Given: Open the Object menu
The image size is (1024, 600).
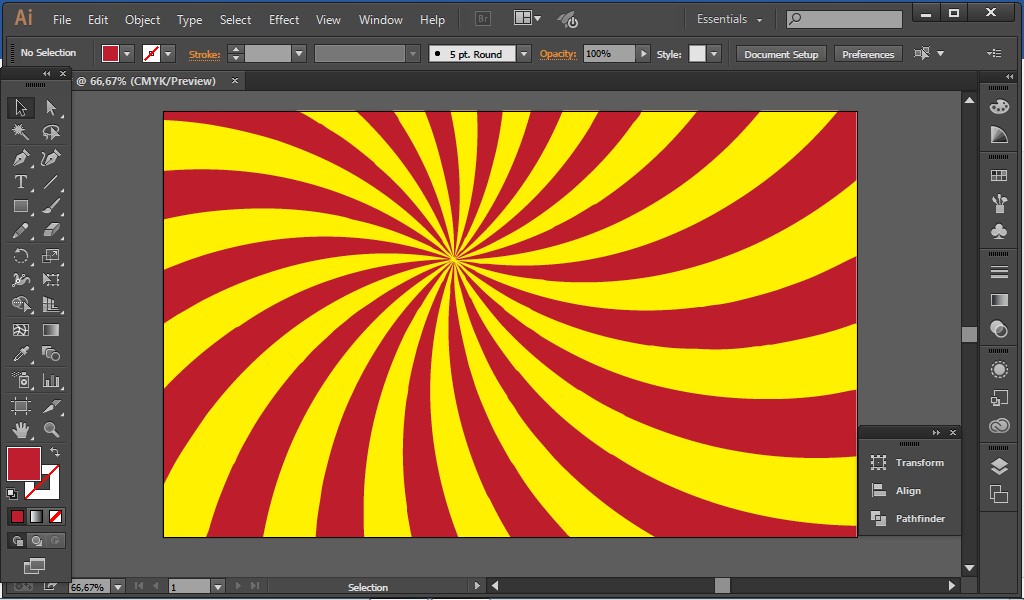Looking at the screenshot, I should (x=142, y=19).
